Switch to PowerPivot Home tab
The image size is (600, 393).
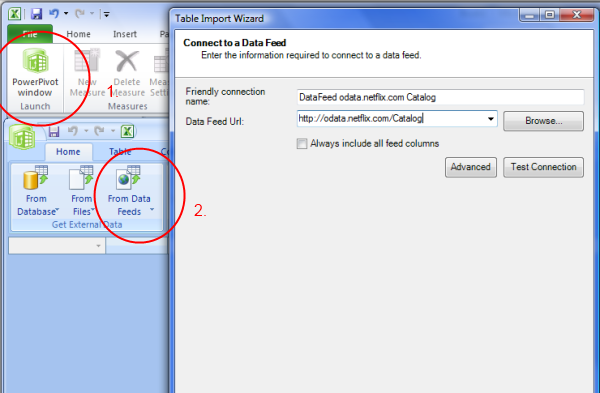68,152
